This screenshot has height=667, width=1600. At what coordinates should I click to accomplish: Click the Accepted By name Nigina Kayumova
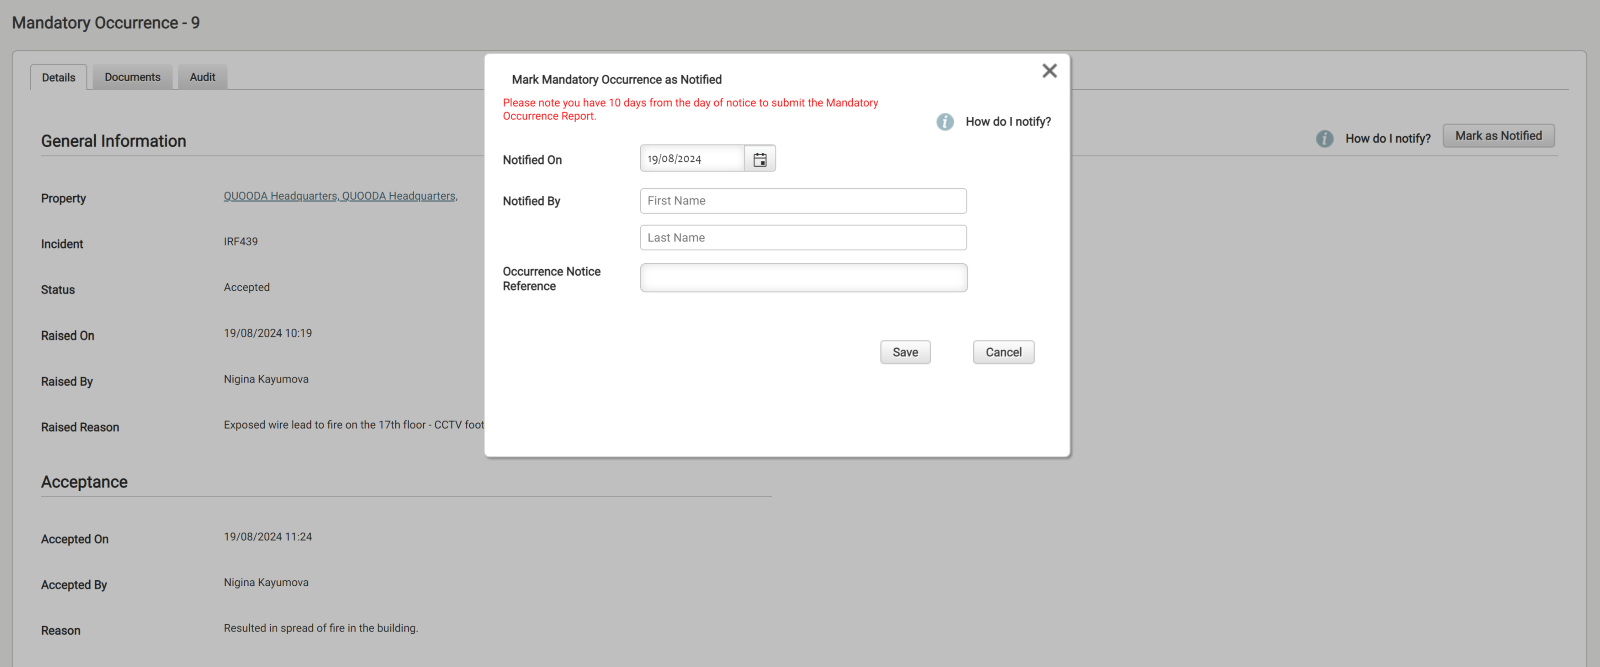point(266,583)
